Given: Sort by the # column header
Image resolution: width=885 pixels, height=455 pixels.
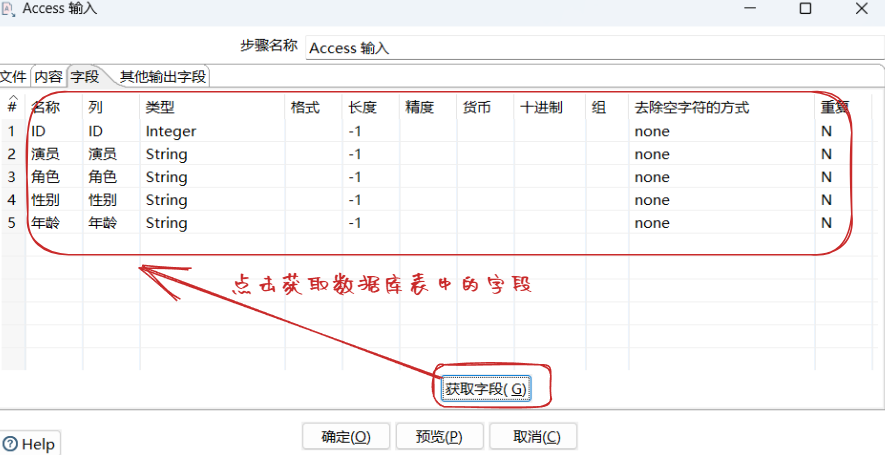Looking at the screenshot, I should point(12,105).
